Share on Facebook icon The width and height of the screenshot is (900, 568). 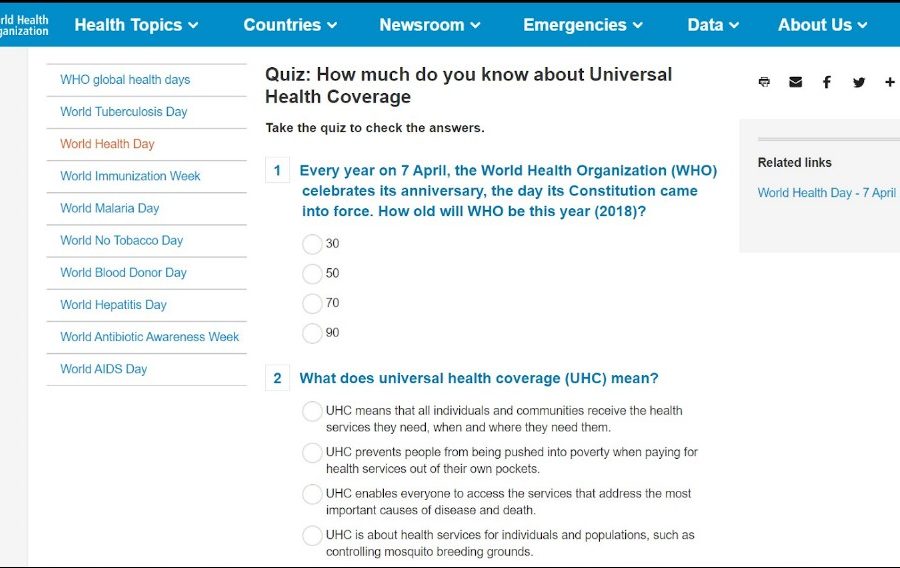[x=827, y=82]
